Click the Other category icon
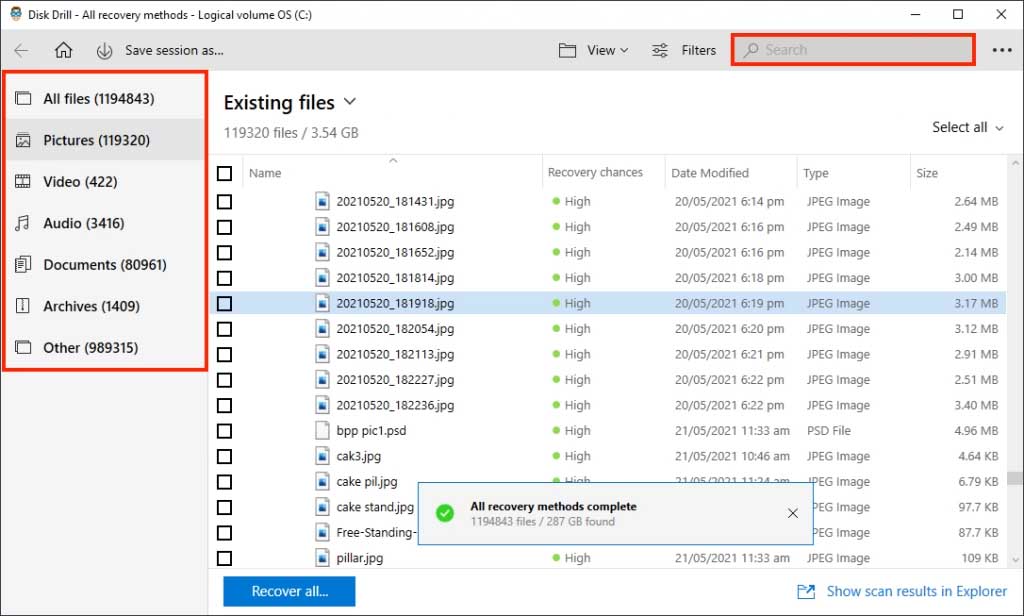Image resolution: width=1024 pixels, height=616 pixels. (23, 348)
